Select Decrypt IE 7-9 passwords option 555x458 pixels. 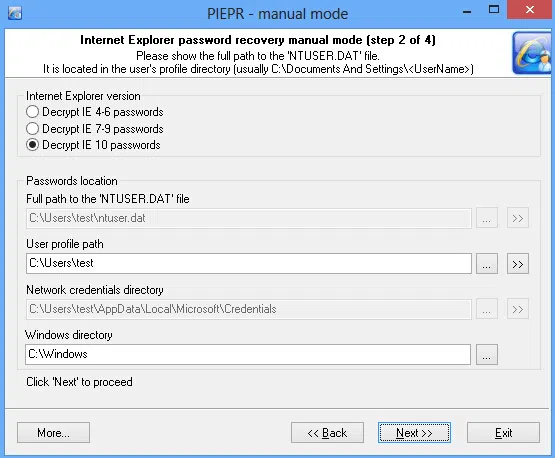95,128
